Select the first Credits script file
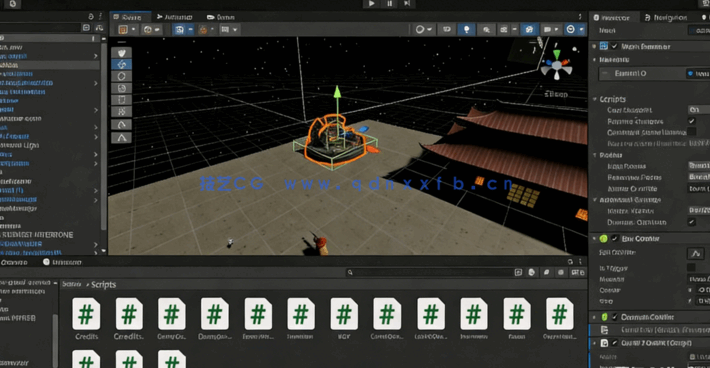This screenshot has height=368, width=710. point(86,318)
